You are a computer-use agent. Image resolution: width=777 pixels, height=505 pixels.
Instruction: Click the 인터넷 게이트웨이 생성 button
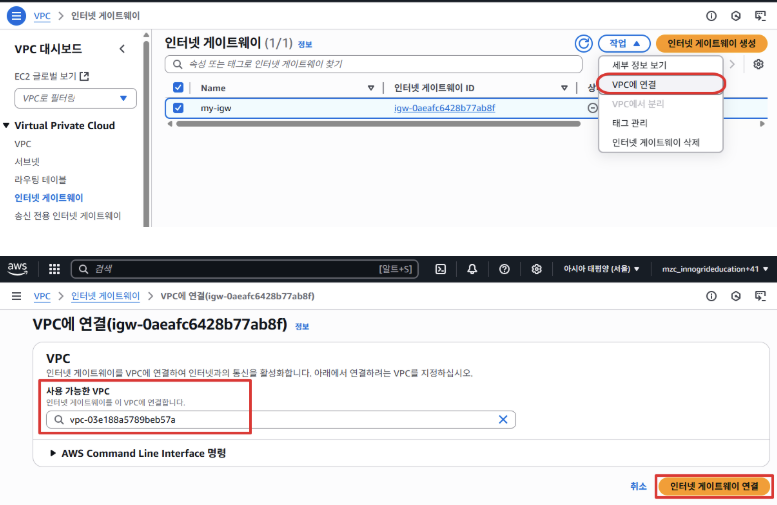click(711, 44)
